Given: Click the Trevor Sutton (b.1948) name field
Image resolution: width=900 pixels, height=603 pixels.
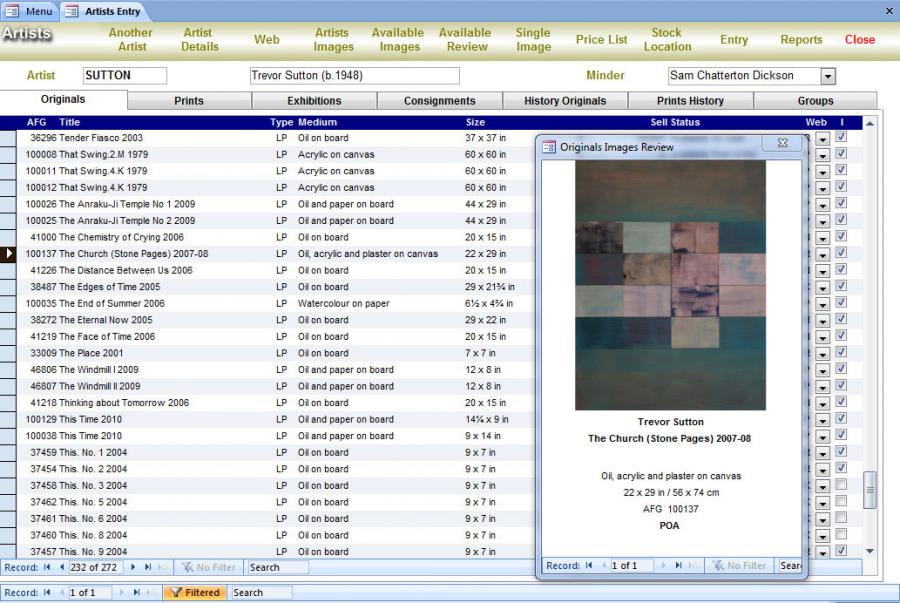Looking at the screenshot, I should (355, 76).
